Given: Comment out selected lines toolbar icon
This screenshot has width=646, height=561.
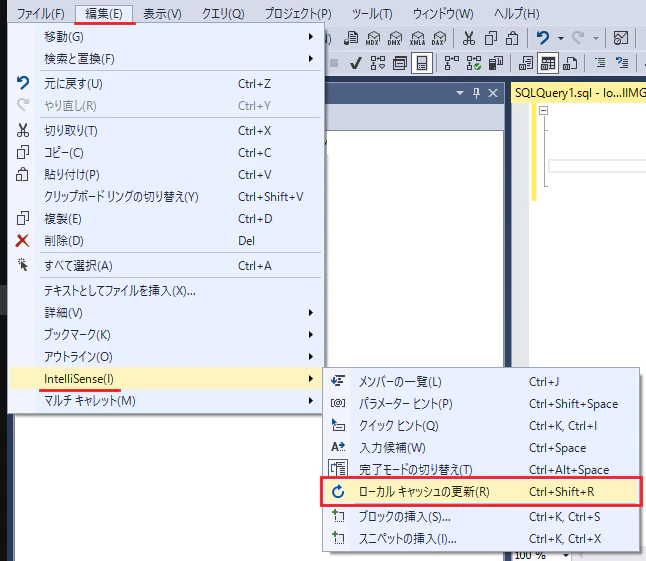Looking at the screenshot, I should pos(600,63).
